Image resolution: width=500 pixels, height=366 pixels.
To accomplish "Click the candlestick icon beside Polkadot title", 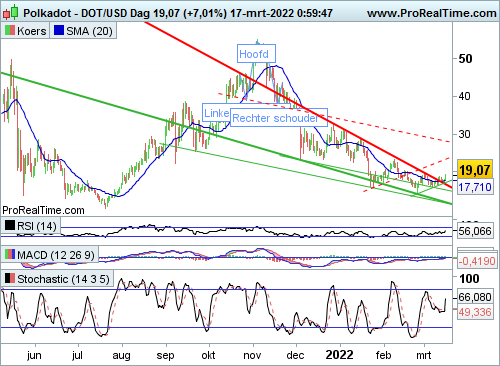I will pyautogui.click(x=10, y=12).
